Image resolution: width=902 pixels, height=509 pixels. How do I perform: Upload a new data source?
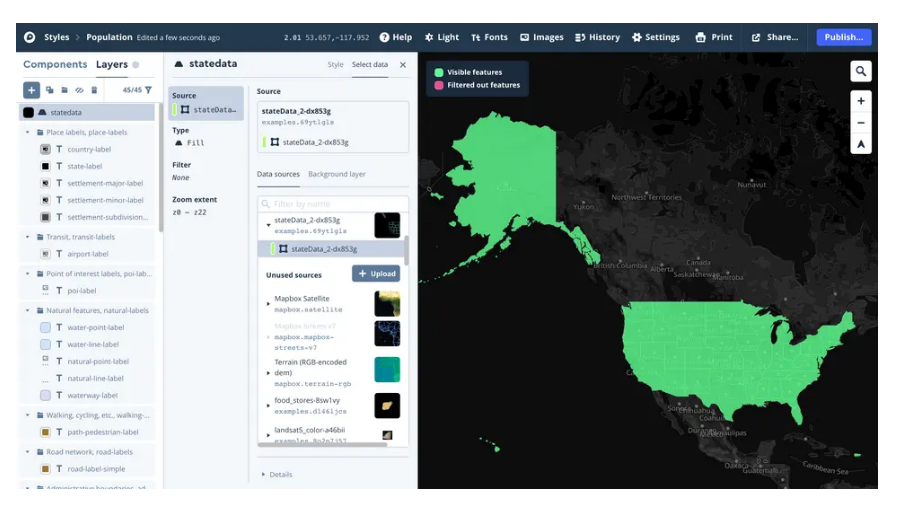coord(376,274)
